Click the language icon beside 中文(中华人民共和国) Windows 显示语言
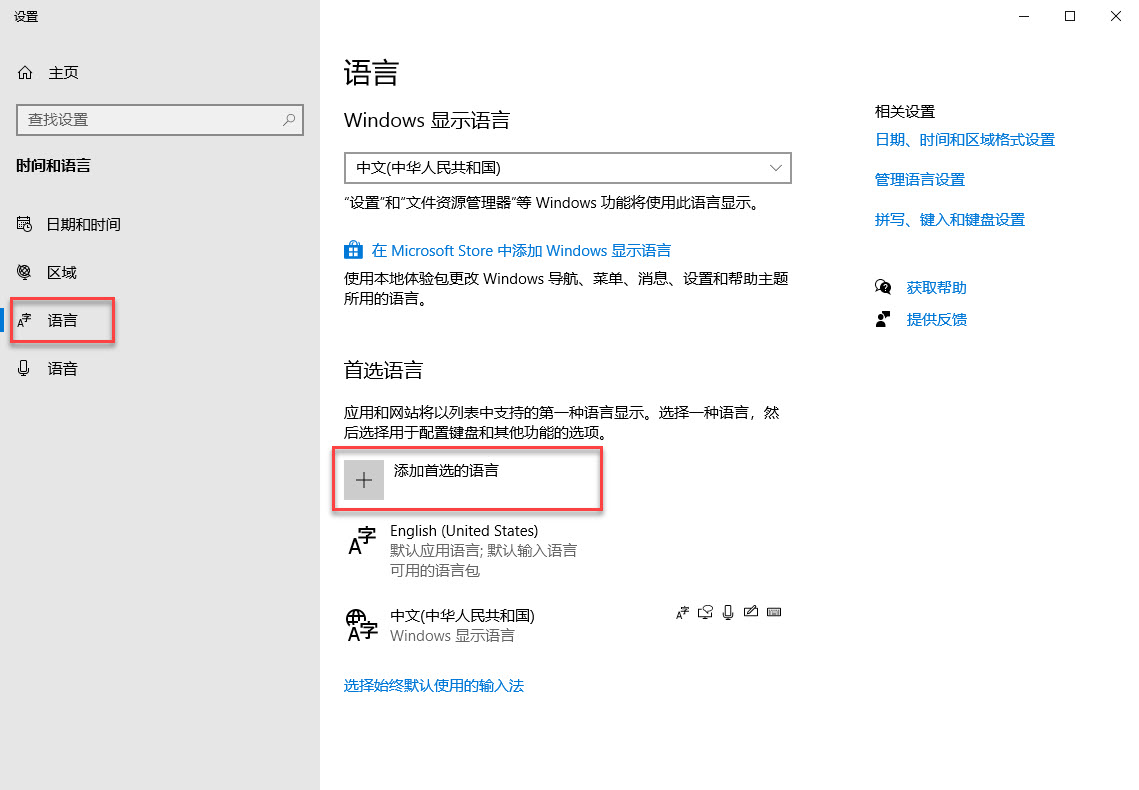 tap(362, 625)
